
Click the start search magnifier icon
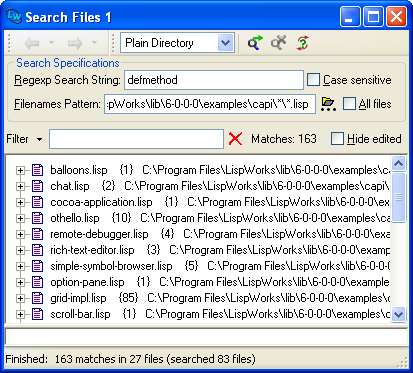(x=255, y=43)
